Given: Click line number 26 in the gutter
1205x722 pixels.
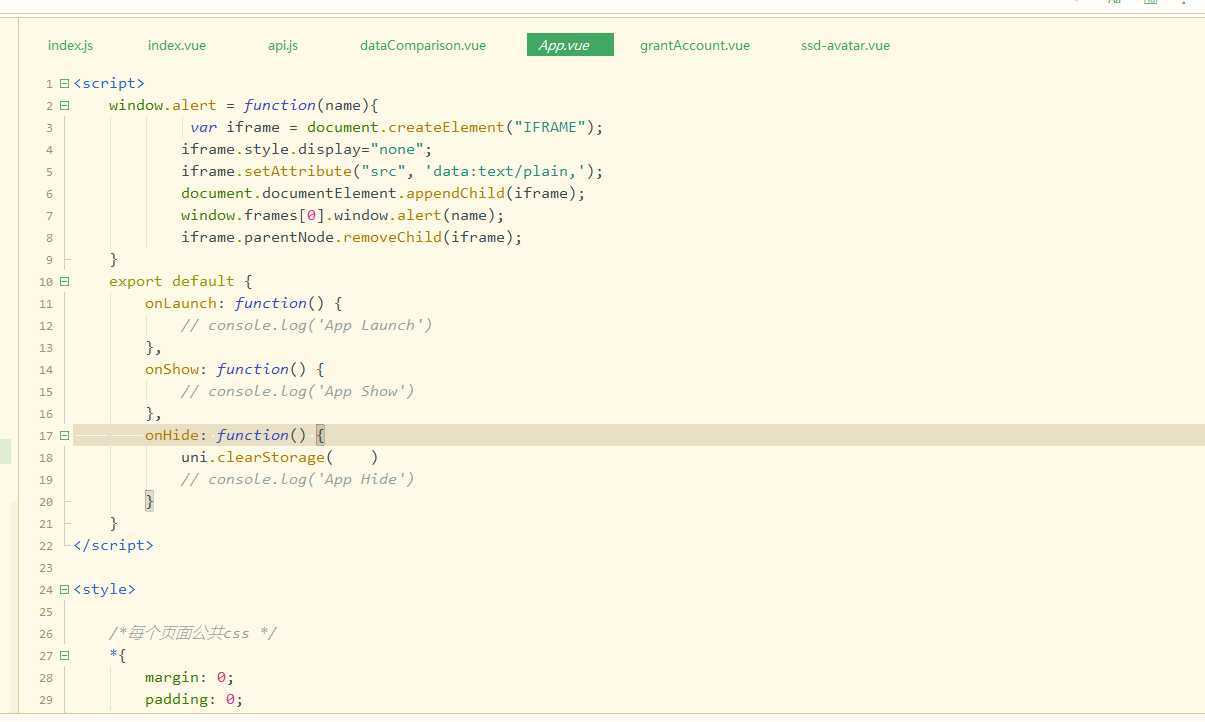Looking at the screenshot, I should (x=46, y=634).
